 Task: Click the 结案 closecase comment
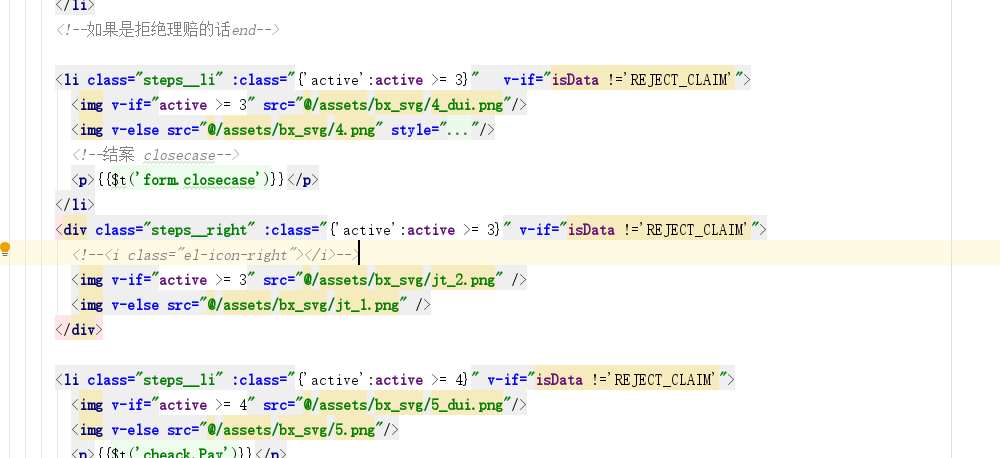(x=156, y=155)
